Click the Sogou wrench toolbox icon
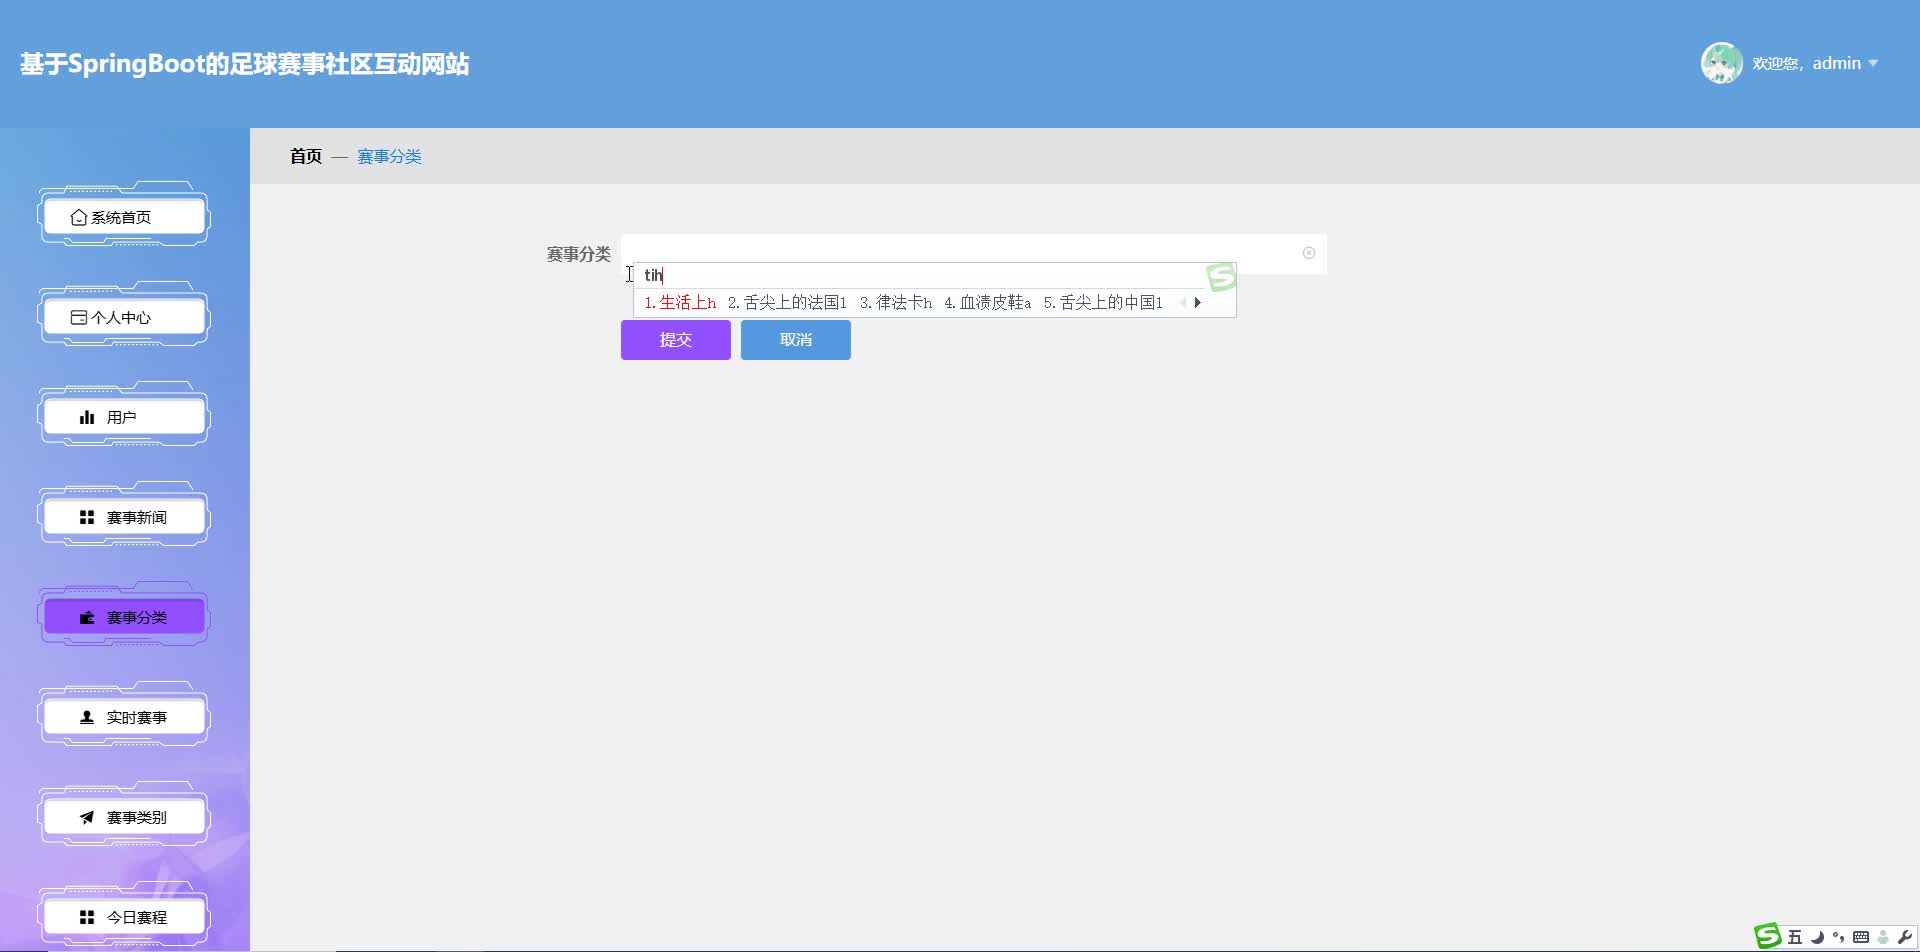Viewport: 1920px width, 952px height. pos(1905,937)
